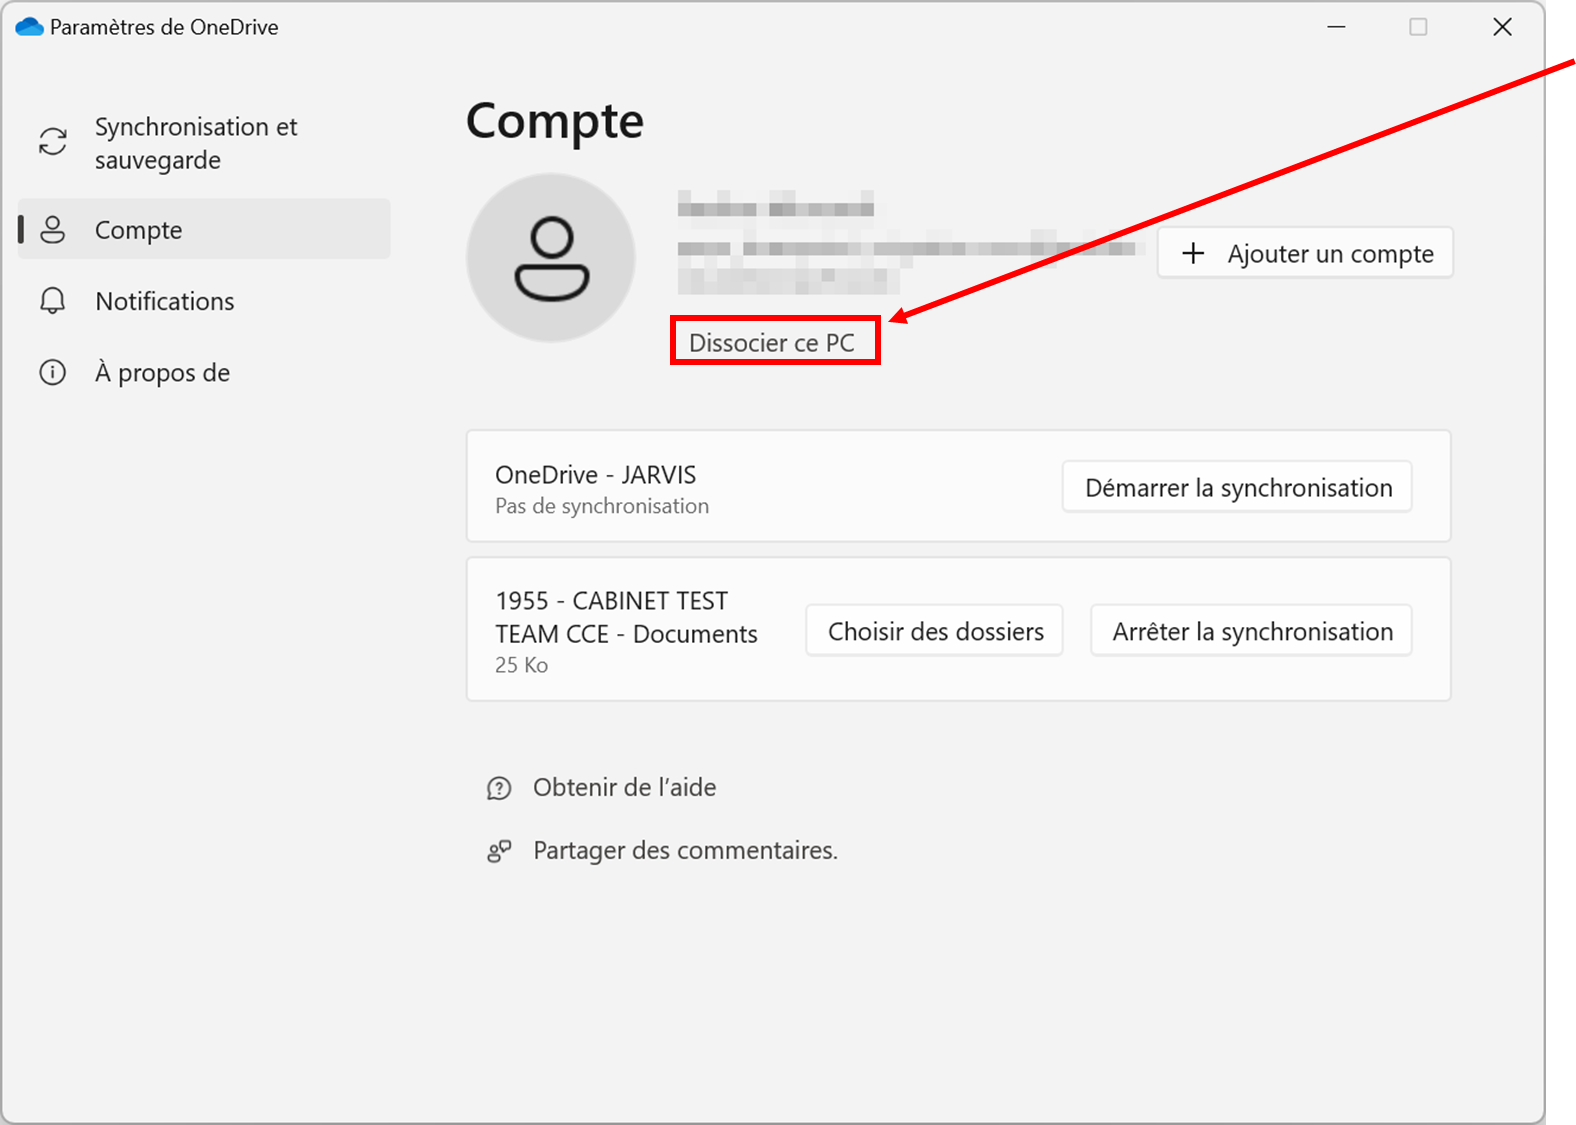Image resolution: width=1576 pixels, height=1125 pixels.
Task: Stop sync with Arrêter la synchronisation
Action: tap(1252, 631)
